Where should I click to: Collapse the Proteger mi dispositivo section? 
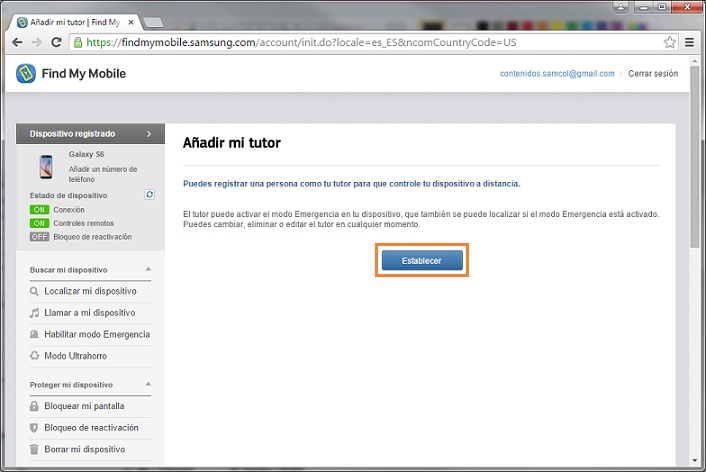coord(148,384)
